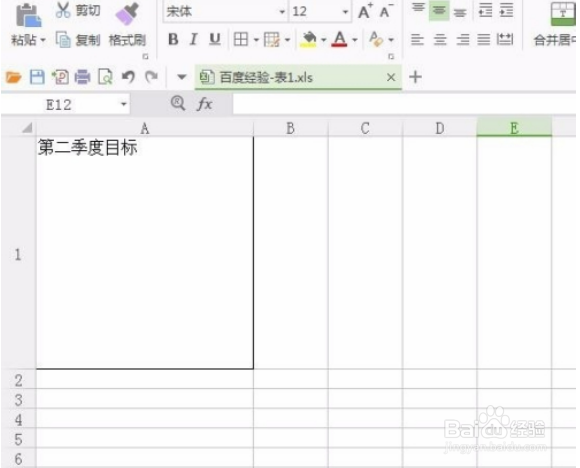Click the distributed alignment icon
This screenshot has height=468, width=580.
(505, 39)
